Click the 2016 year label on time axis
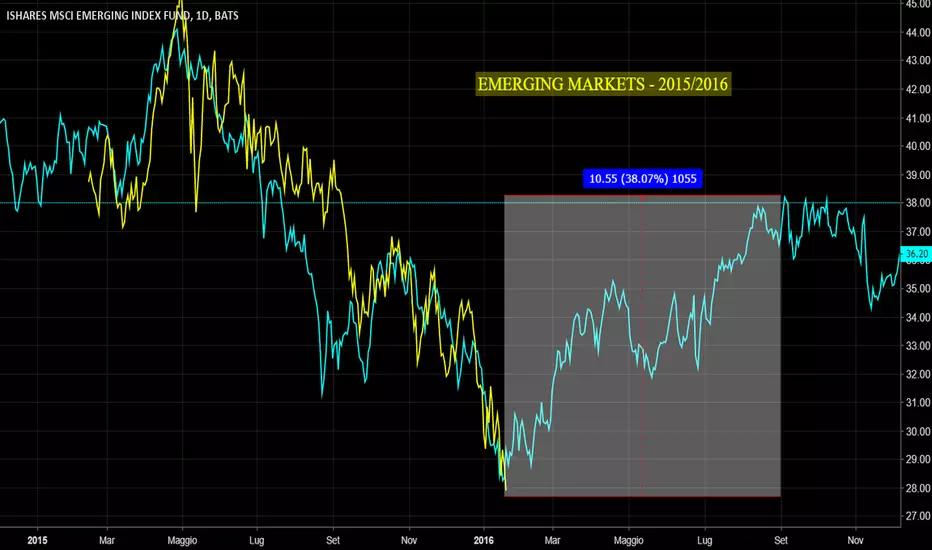Image resolution: width=932 pixels, height=550 pixels. click(483, 540)
